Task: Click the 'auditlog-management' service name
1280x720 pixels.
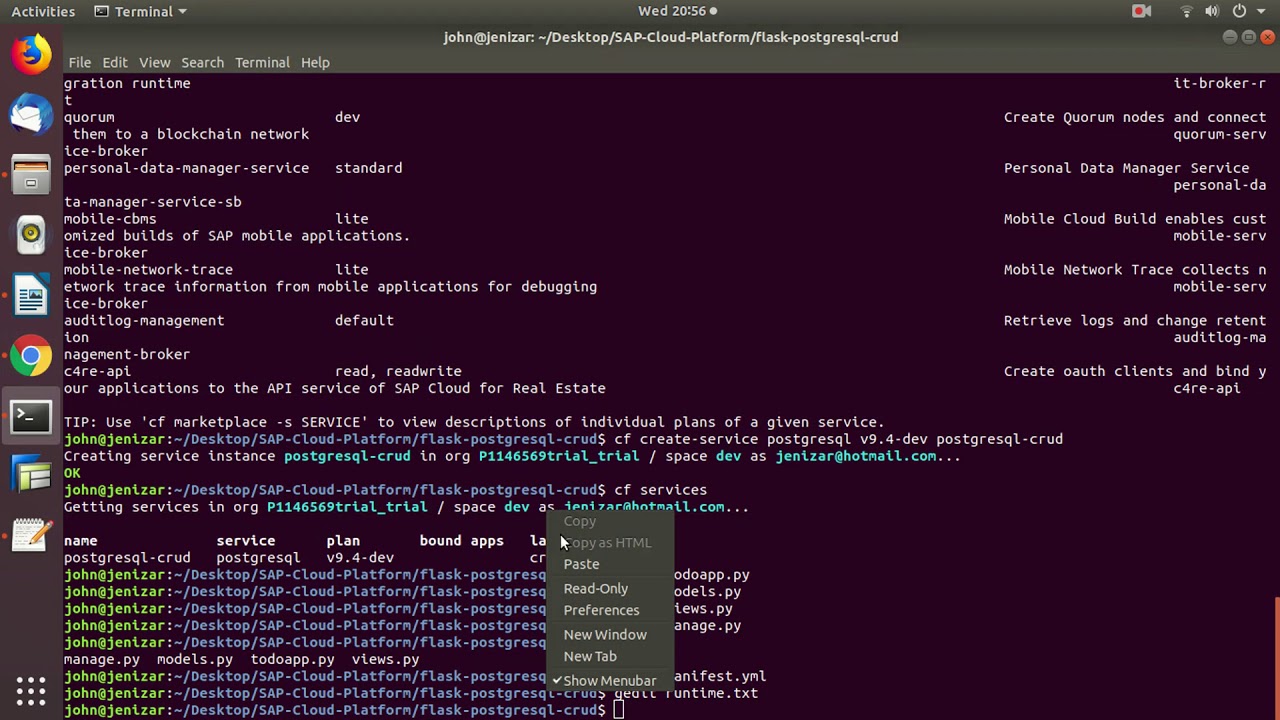Action: tap(144, 320)
